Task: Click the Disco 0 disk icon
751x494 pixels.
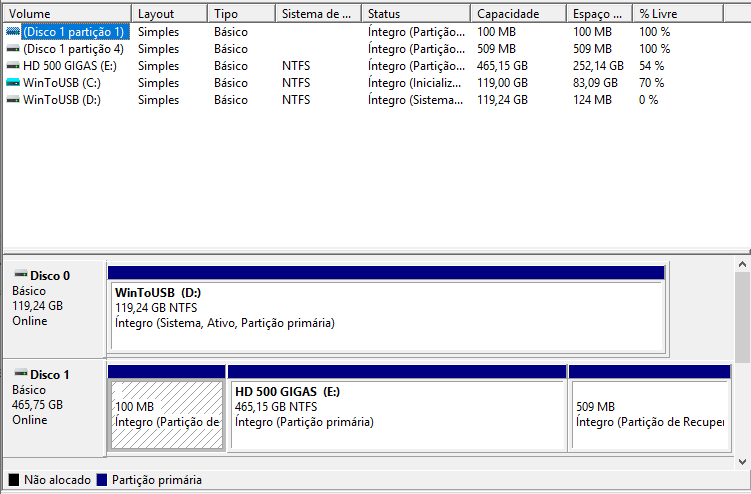Action: click(x=21, y=275)
